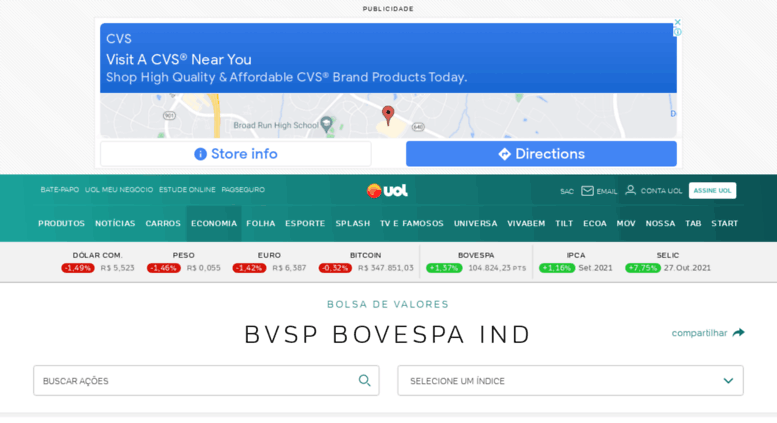Click the +1,37% Bovespa change badge
Image resolution: width=777 pixels, height=423 pixels.
tap(444, 268)
